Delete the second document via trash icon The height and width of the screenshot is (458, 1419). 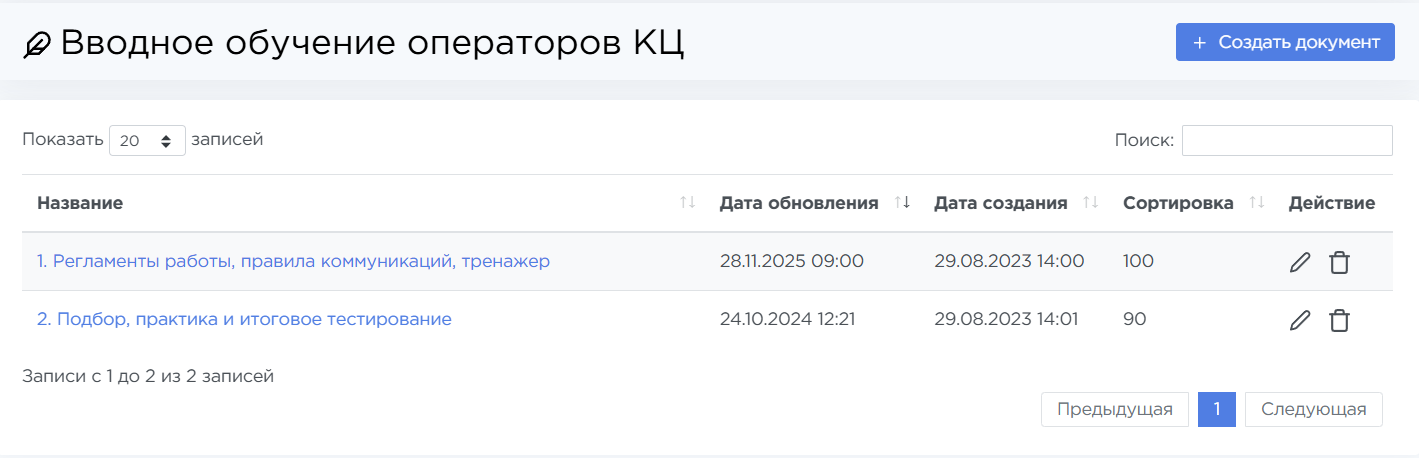[1339, 320]
